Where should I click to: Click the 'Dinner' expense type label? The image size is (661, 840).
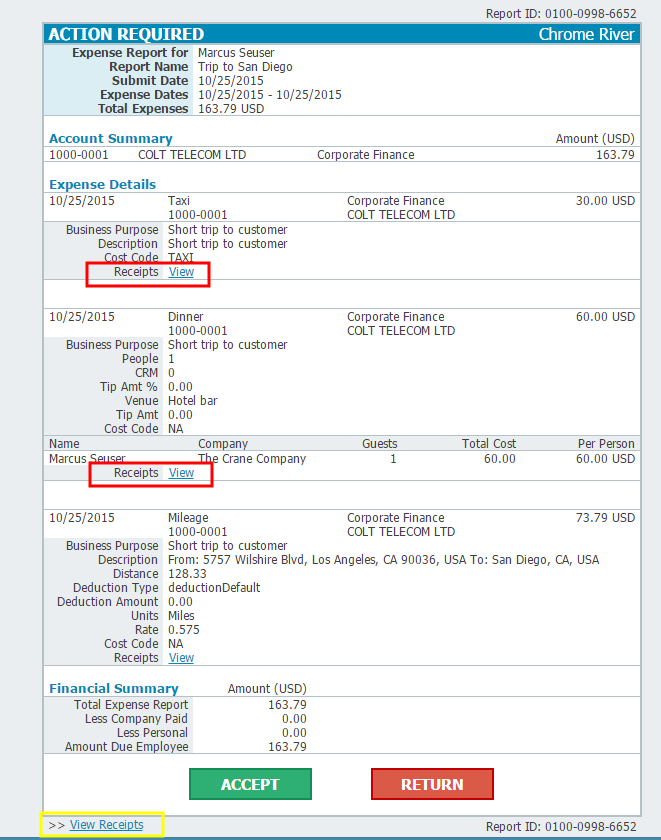coord(186,317)
